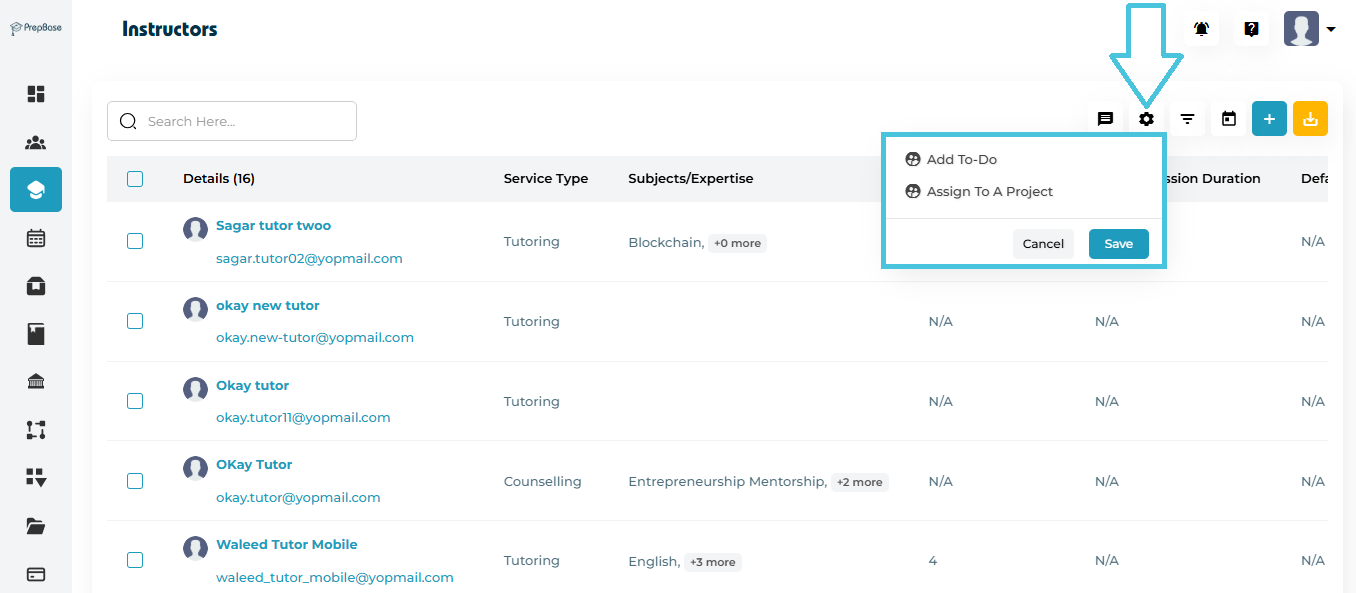
Task: Open the message chat icon in toolbar
Action: [1105, 119]
